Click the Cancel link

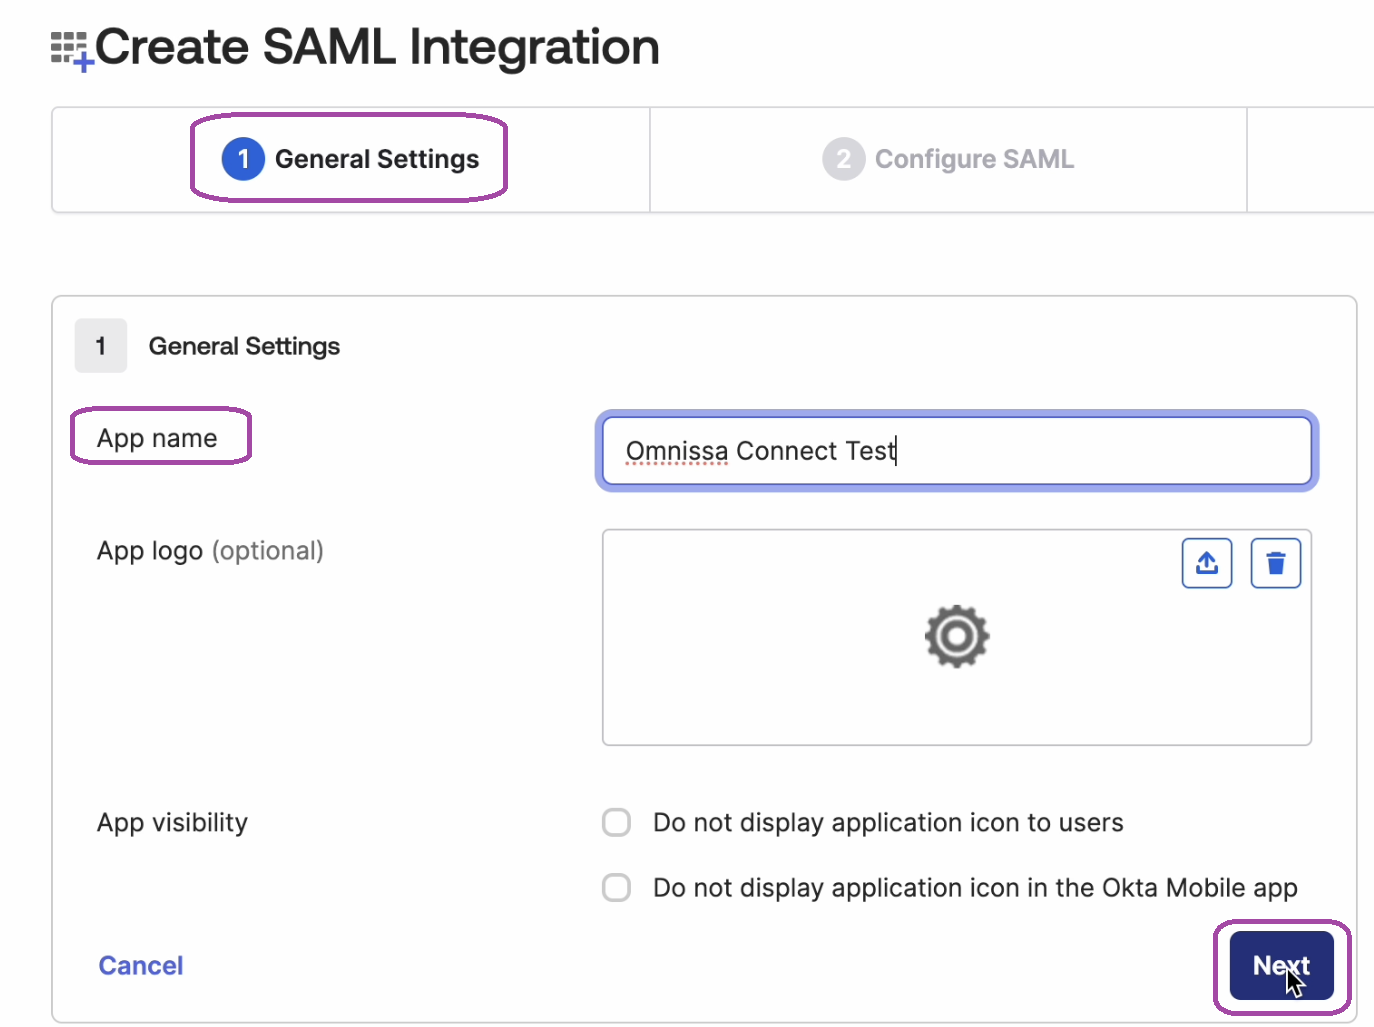click(141, 965)
